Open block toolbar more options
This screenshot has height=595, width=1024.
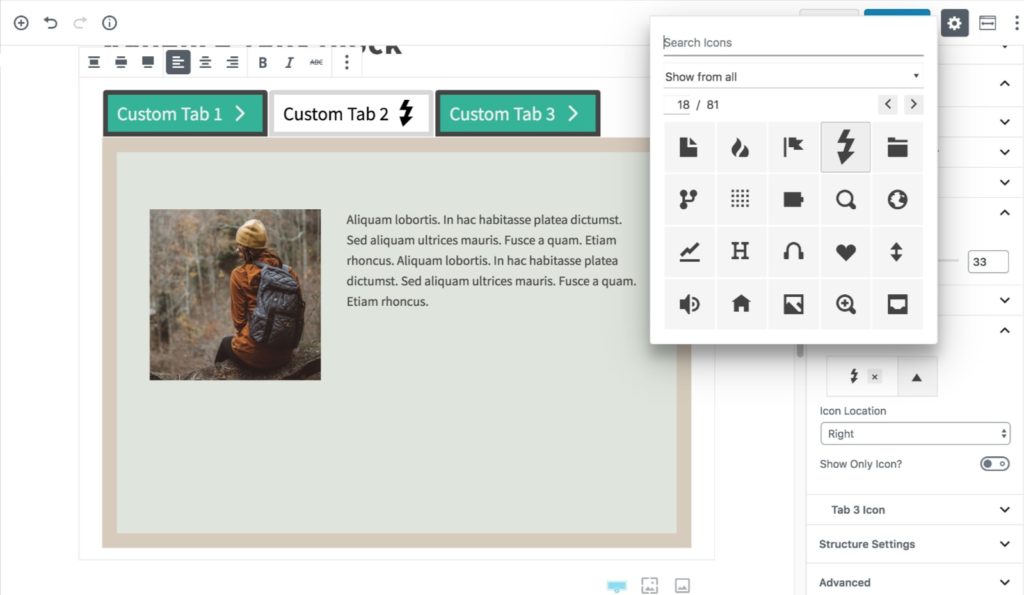click(x=347, y=62)
